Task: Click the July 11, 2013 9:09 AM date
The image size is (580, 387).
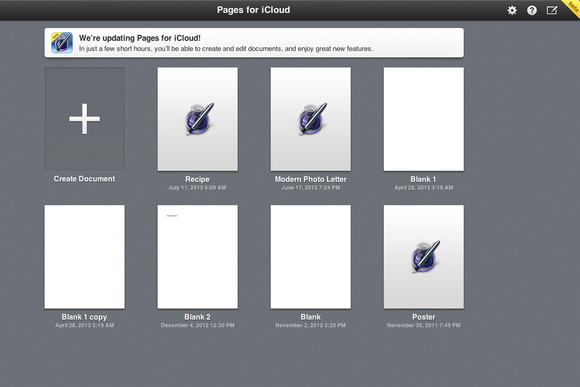Action: click(x=198, y=188)
